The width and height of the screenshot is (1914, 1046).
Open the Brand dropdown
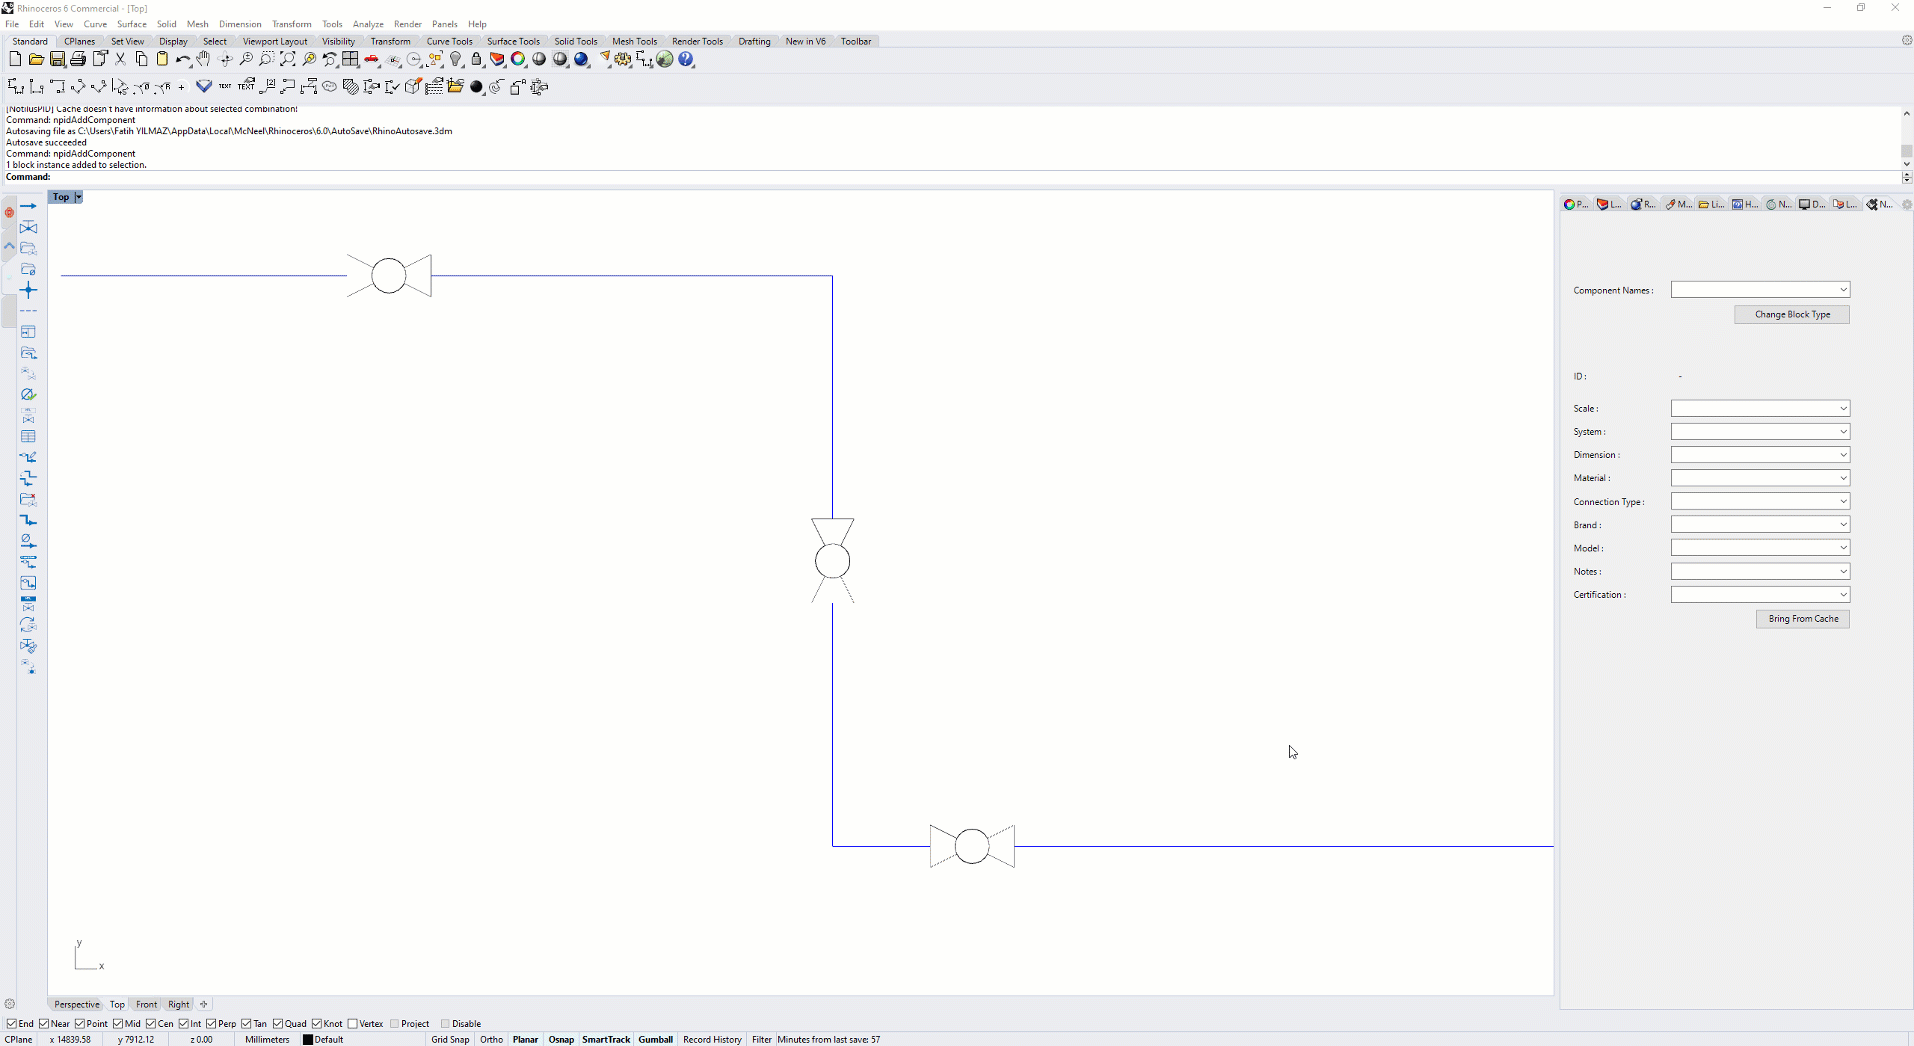click(x=1760, y=525)
